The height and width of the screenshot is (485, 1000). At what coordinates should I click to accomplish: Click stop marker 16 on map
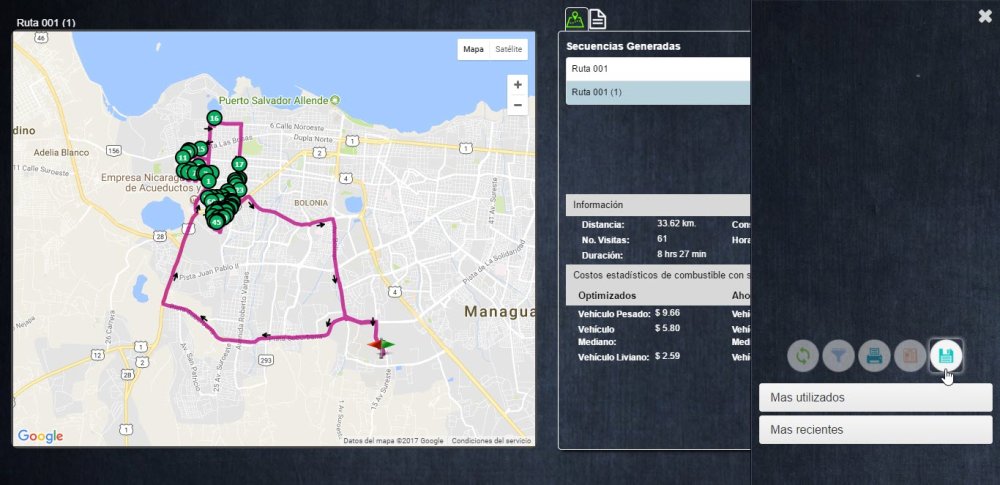pos(214,118)
